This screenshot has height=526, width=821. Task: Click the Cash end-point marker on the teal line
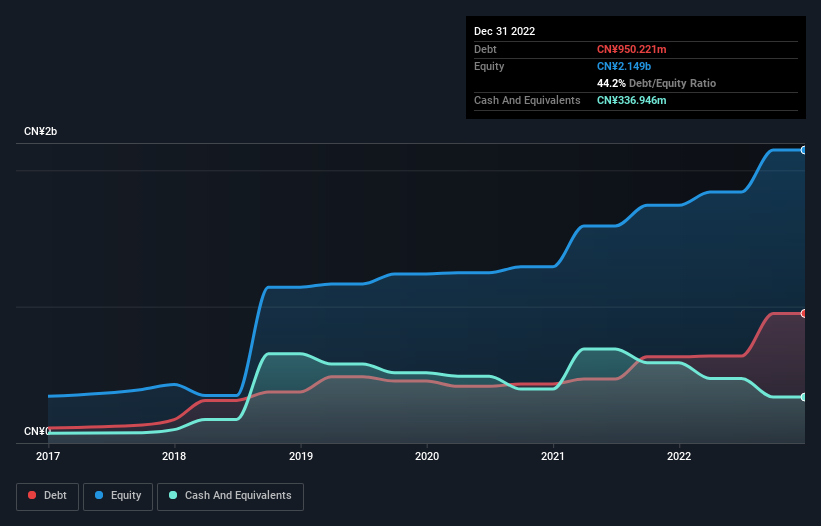[804, 397]
